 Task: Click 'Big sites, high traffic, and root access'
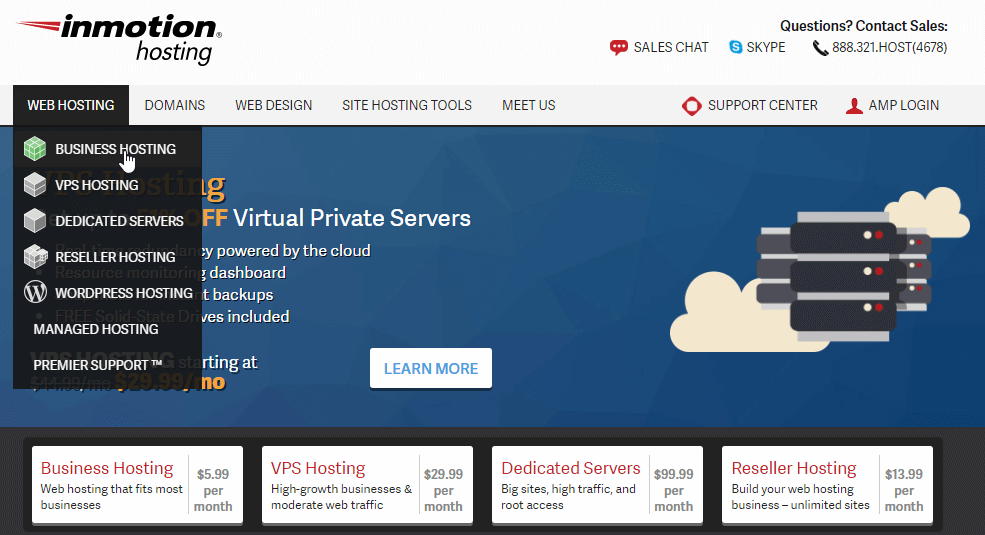[569, 497]
